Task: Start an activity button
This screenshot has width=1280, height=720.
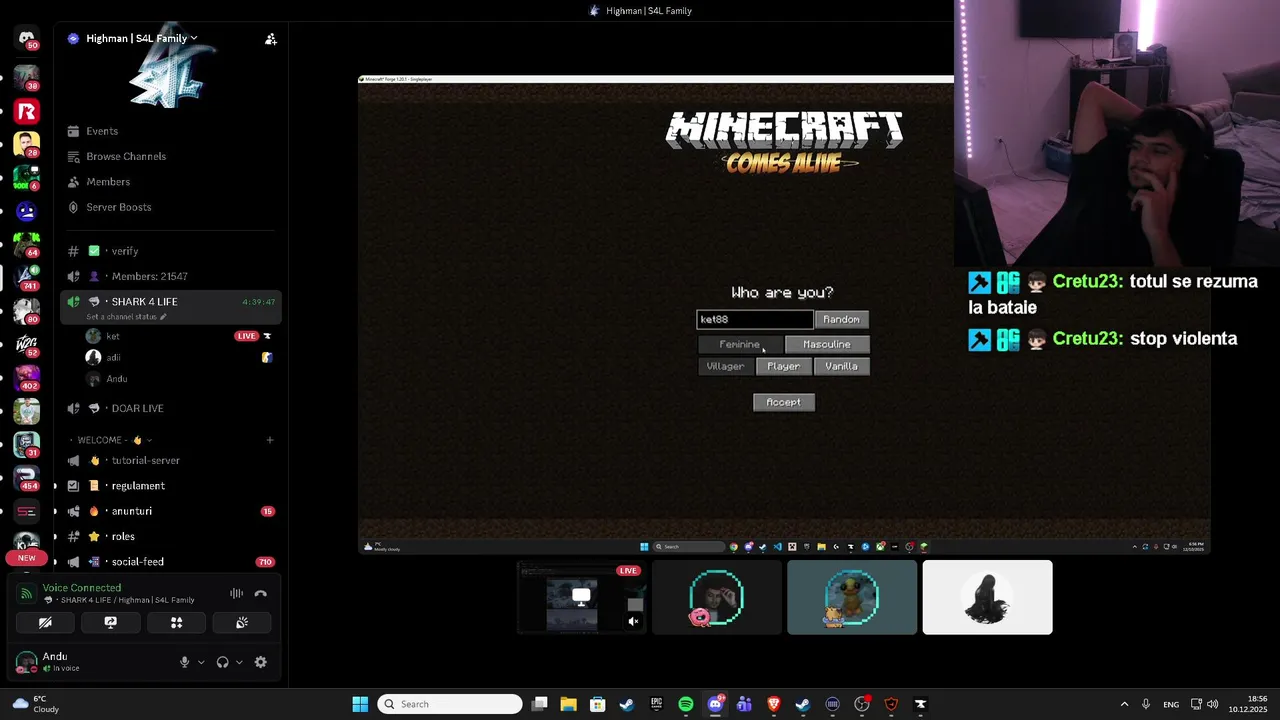Action: click(176, 622)
